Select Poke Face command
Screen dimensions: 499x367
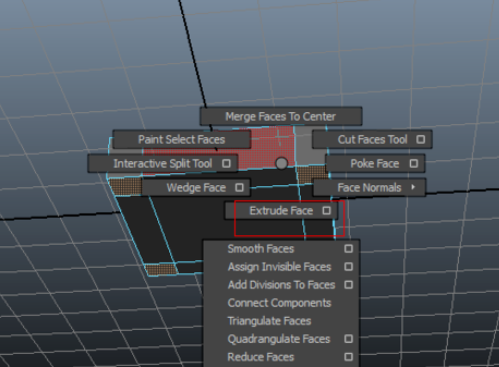(x=375, y=163)
